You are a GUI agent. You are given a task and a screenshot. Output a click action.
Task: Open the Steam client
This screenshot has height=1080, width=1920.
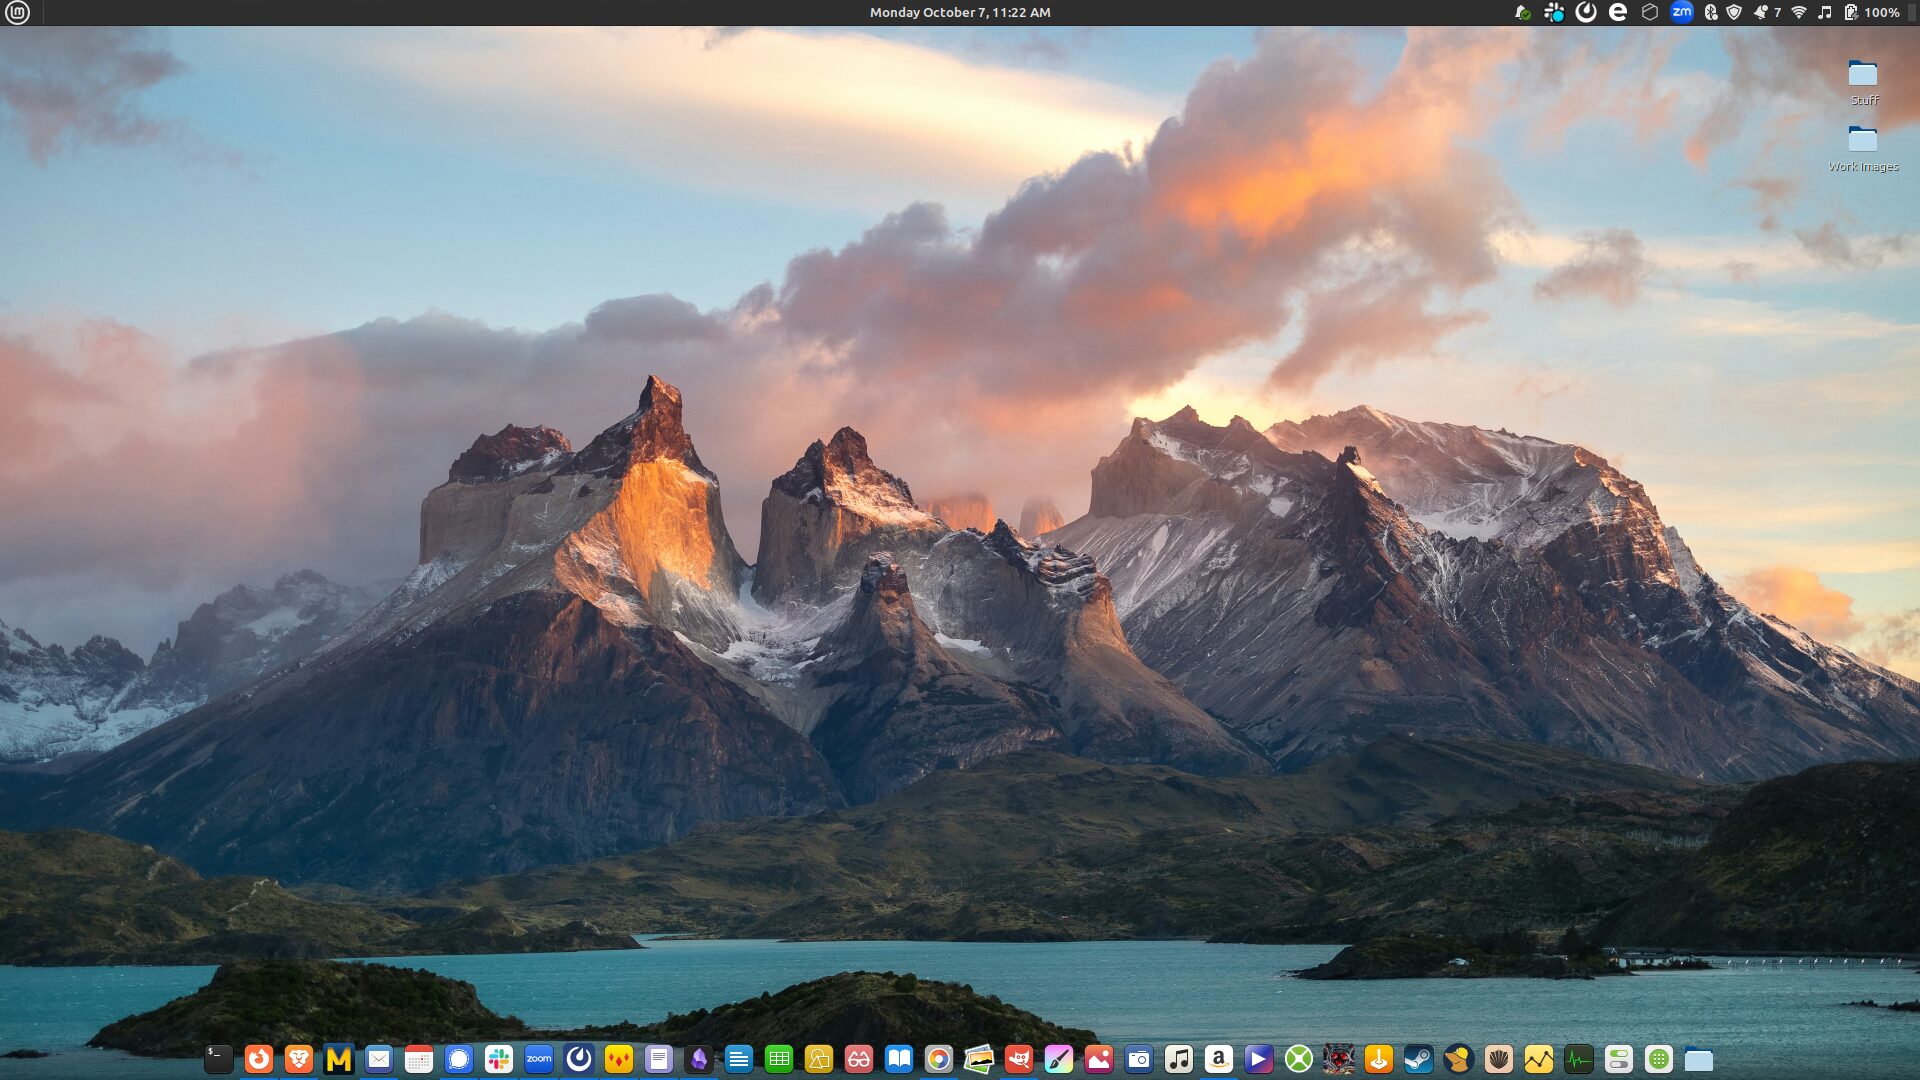[x=1418, y=1059]
